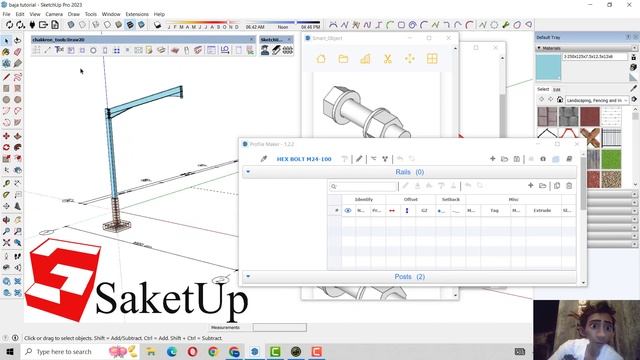The image size is (640, 360).
Task: Click the material name input field
Action: tap(595, 57)
